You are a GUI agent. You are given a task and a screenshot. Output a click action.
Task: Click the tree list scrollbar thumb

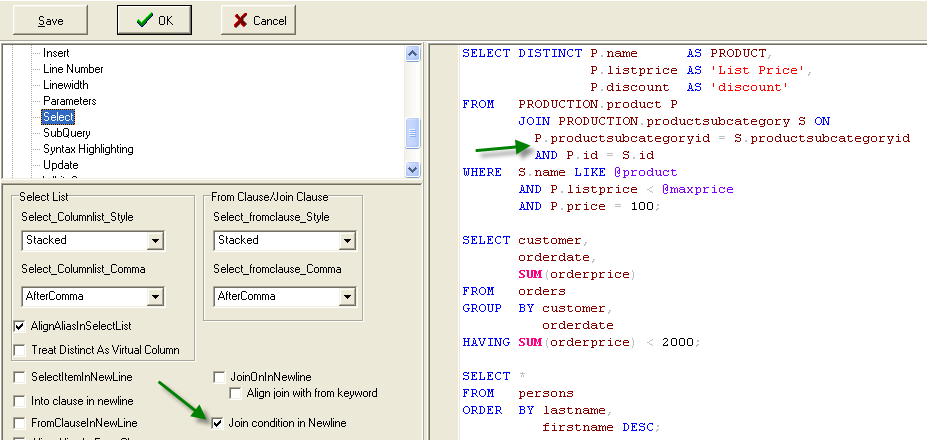(x=413, y=133)
